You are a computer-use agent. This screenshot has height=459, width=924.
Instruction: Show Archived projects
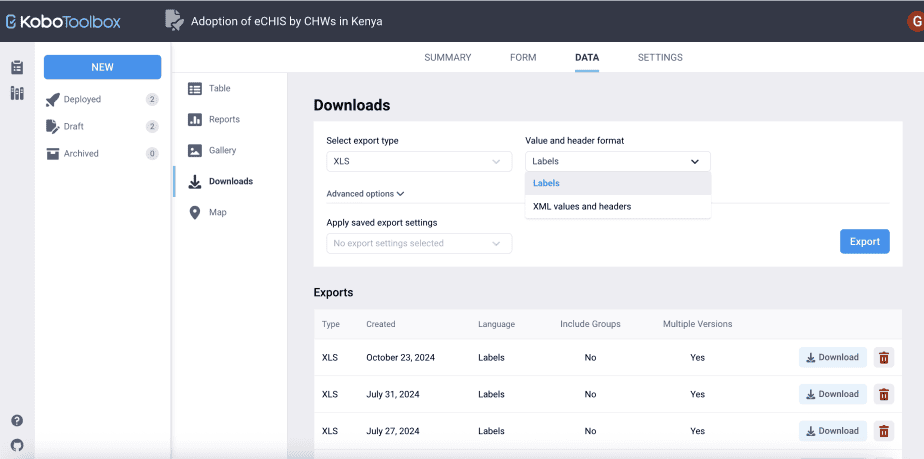coord(81,153)
